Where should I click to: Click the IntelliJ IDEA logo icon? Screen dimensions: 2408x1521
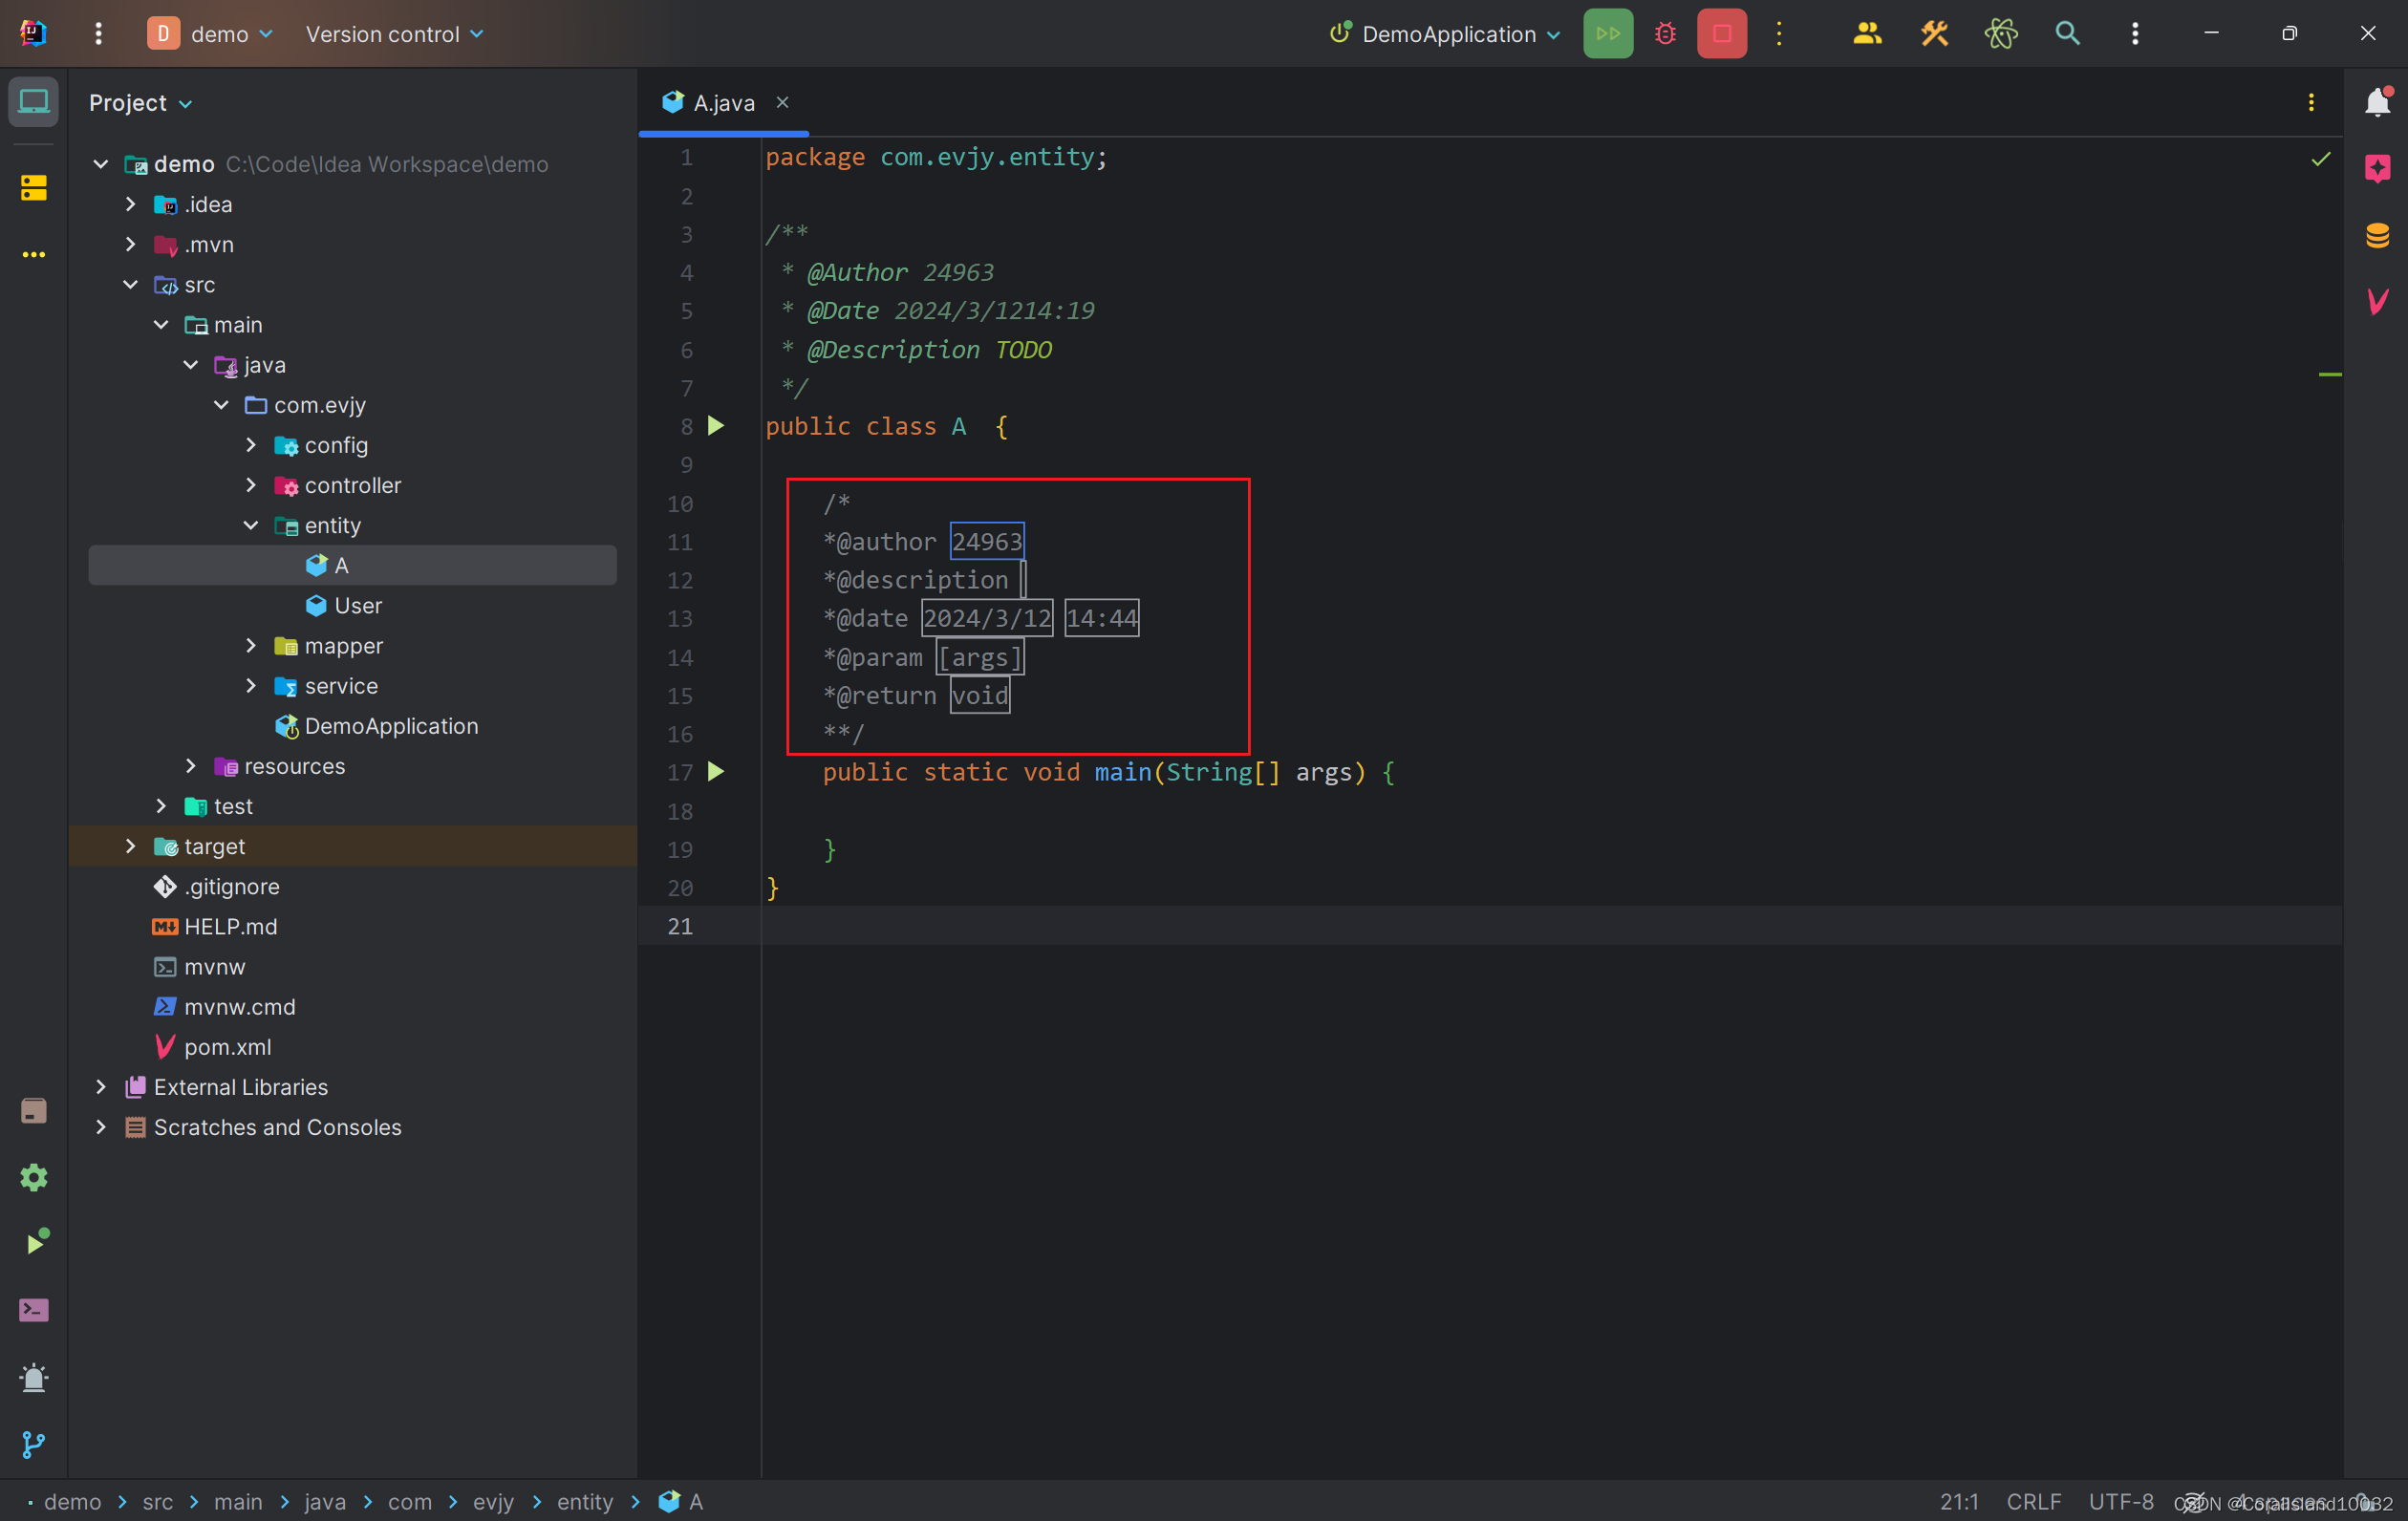pyautogui.click(x=33, y=34)
